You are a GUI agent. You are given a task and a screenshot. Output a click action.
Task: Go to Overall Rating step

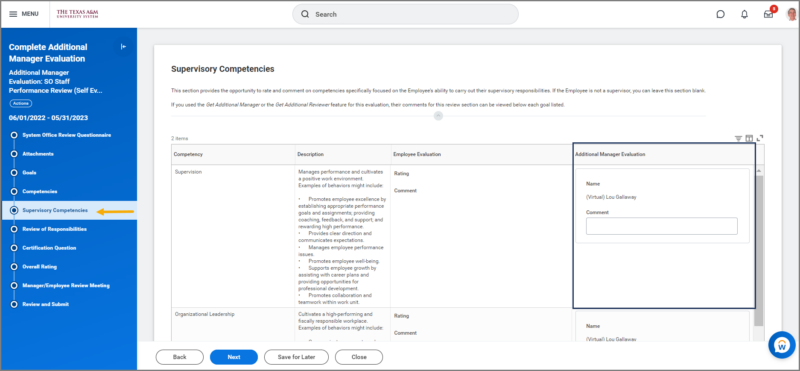(x=39, y=267)
